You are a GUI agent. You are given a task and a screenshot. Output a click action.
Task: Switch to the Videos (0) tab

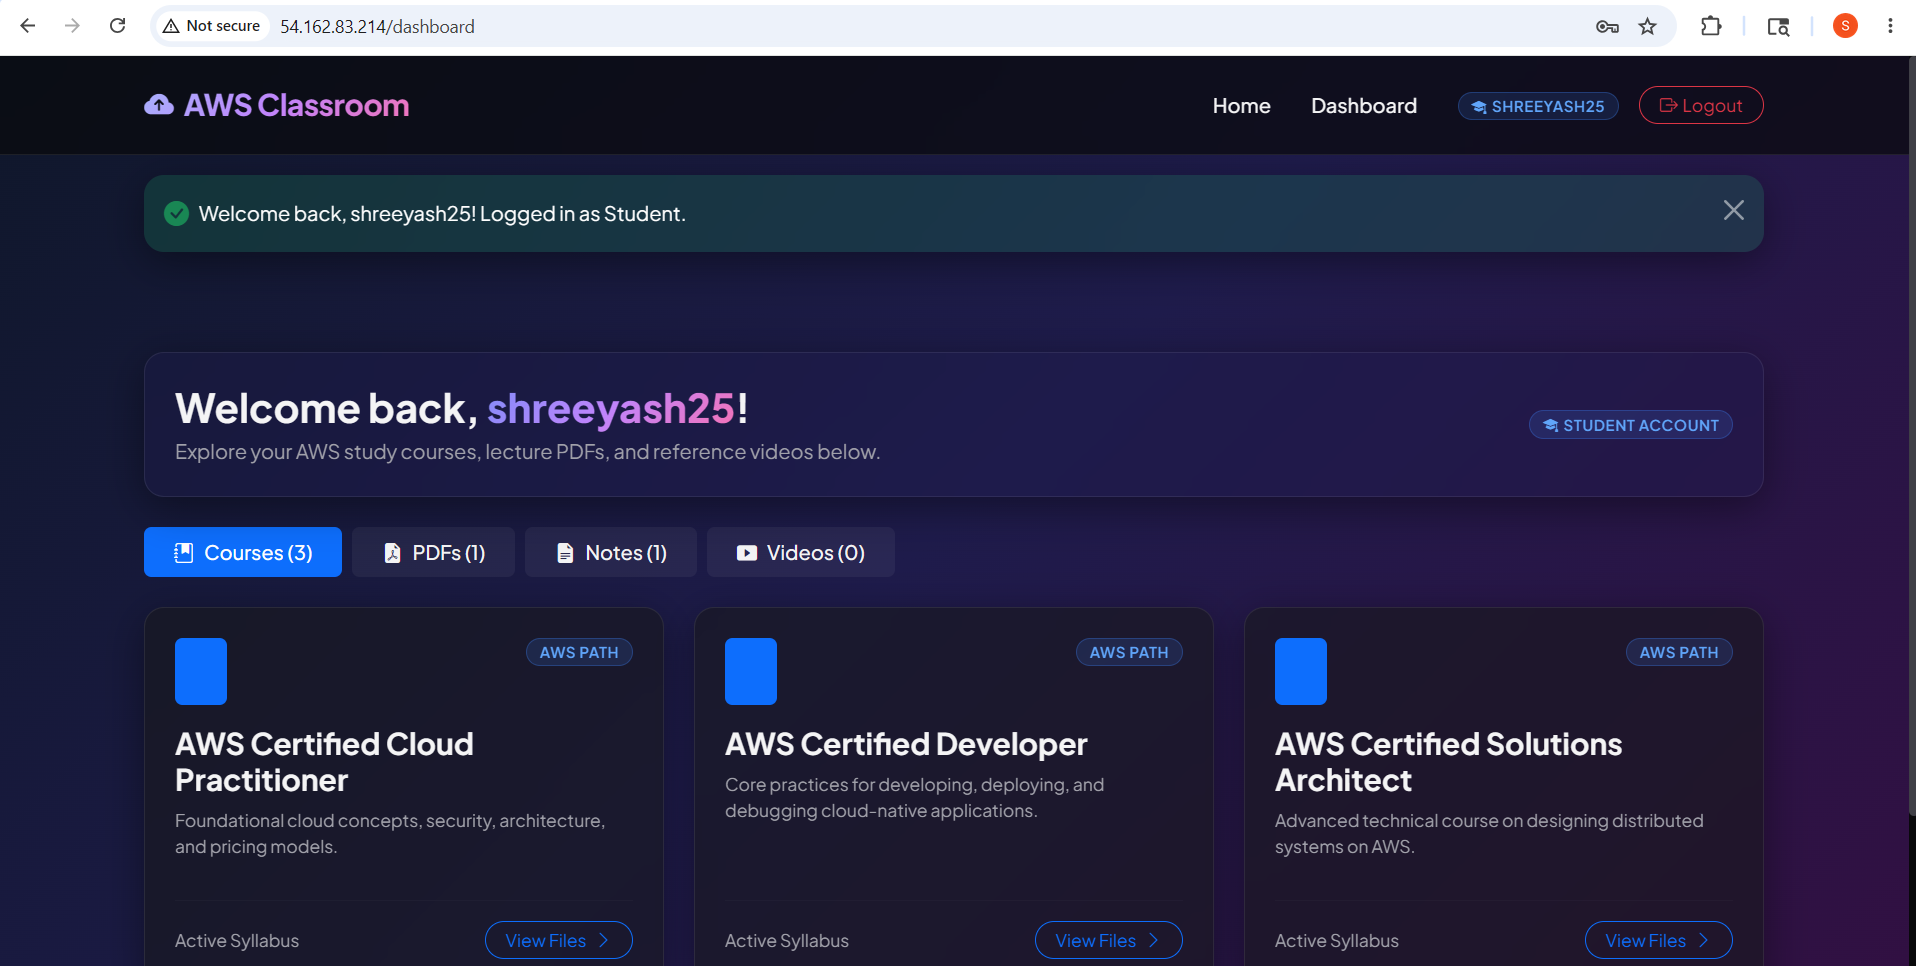pos(801,552)
